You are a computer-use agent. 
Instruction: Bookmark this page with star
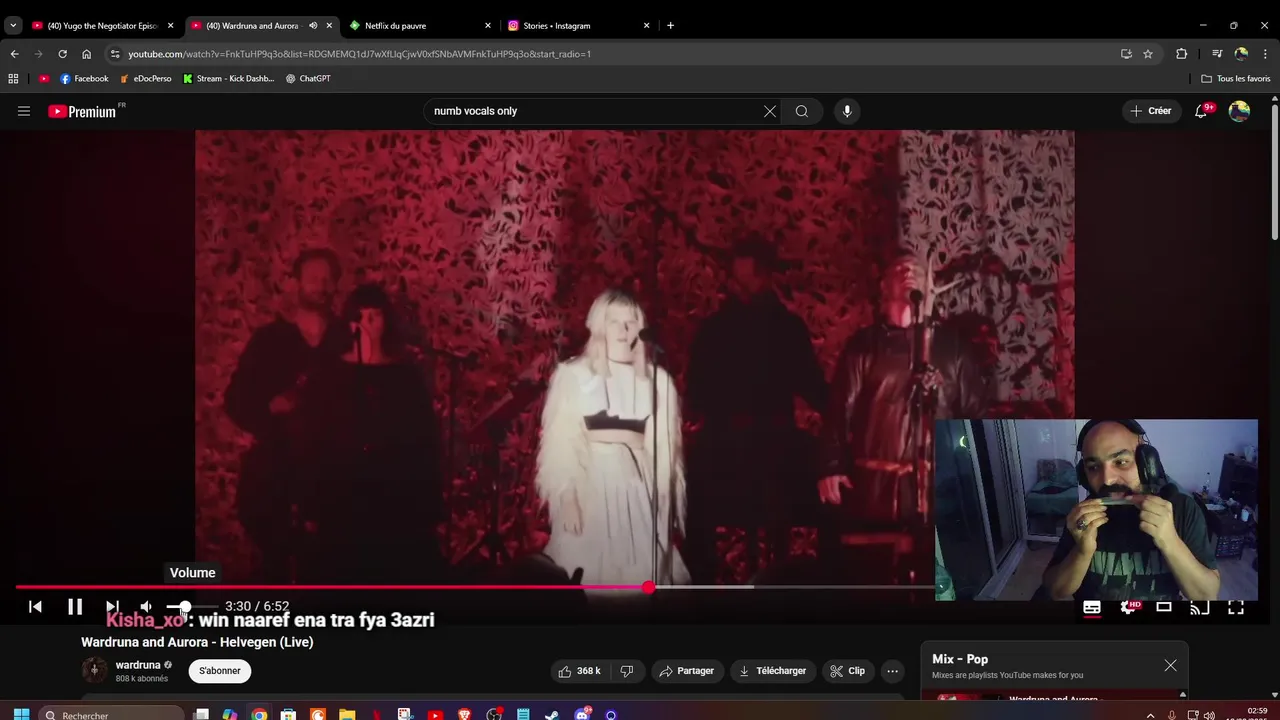click(1148, 54)
